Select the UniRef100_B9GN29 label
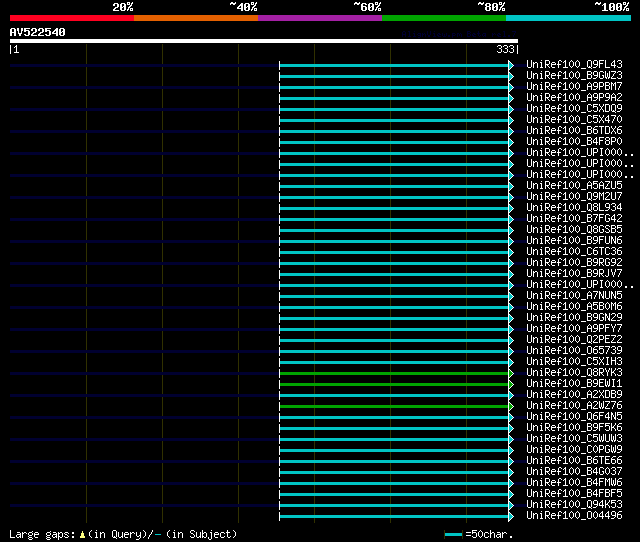 point(574,318)
